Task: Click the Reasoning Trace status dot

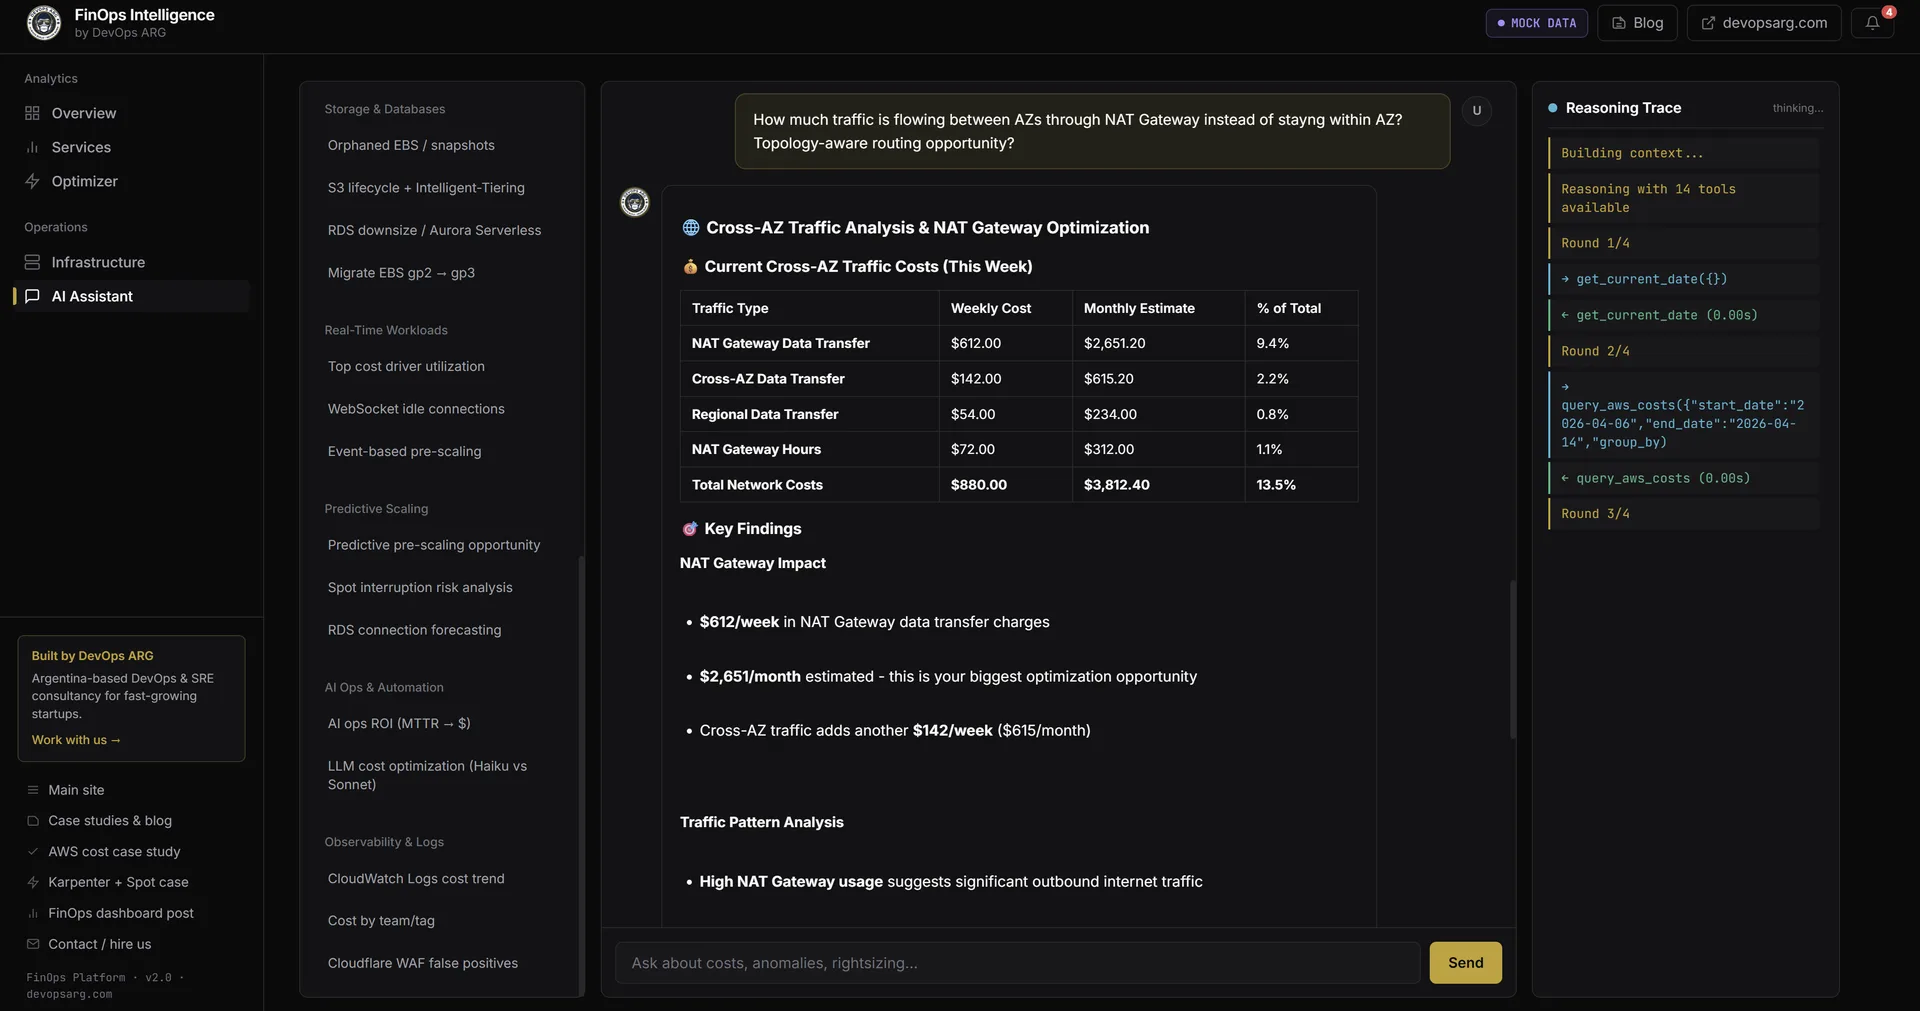Action: click(1552, 108)
